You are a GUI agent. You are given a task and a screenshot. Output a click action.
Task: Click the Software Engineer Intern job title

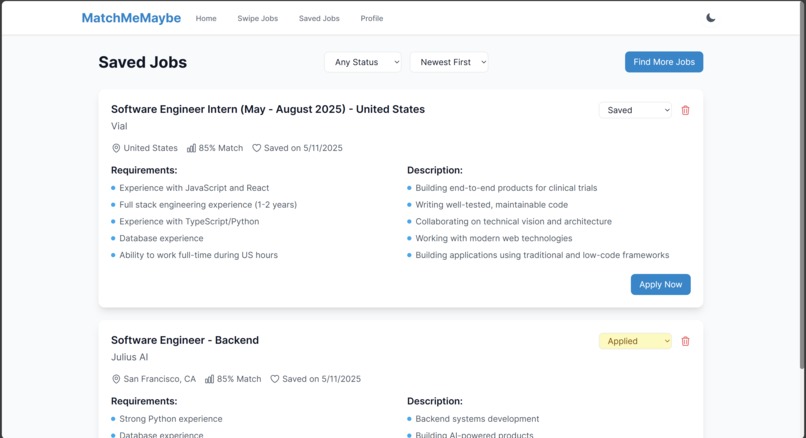click(268, 109)
